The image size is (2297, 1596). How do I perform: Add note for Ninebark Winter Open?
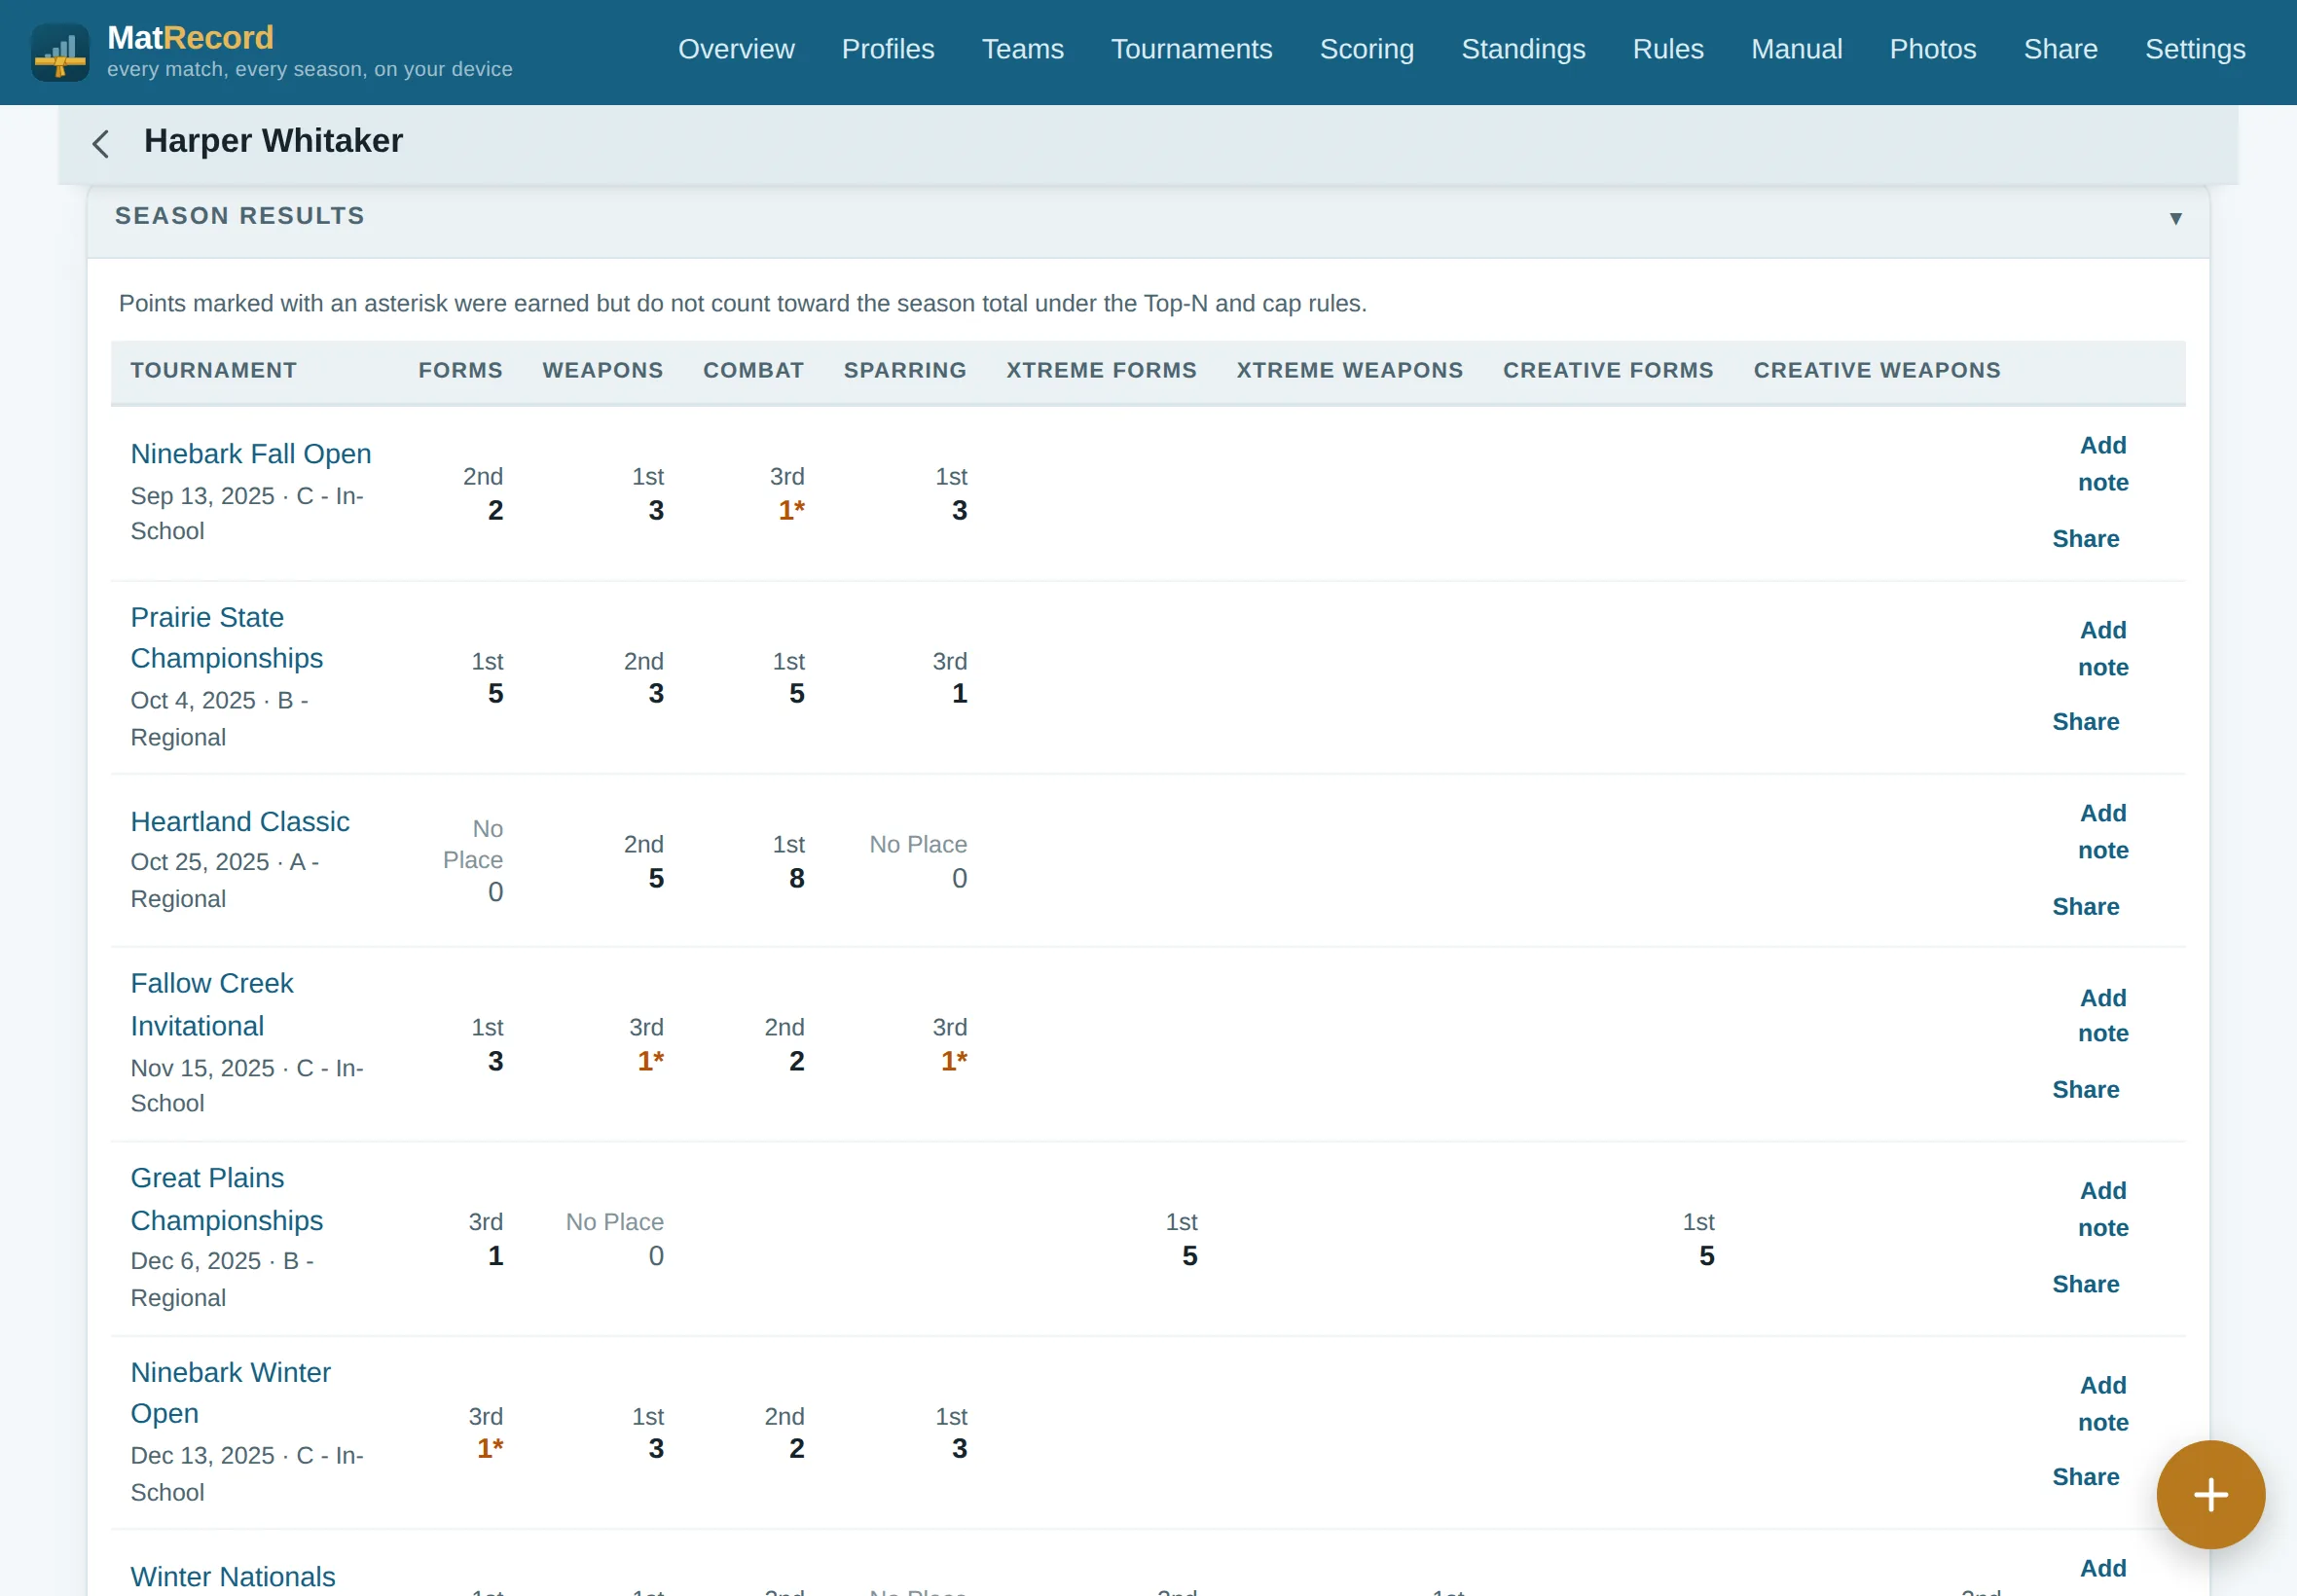2102,1404
